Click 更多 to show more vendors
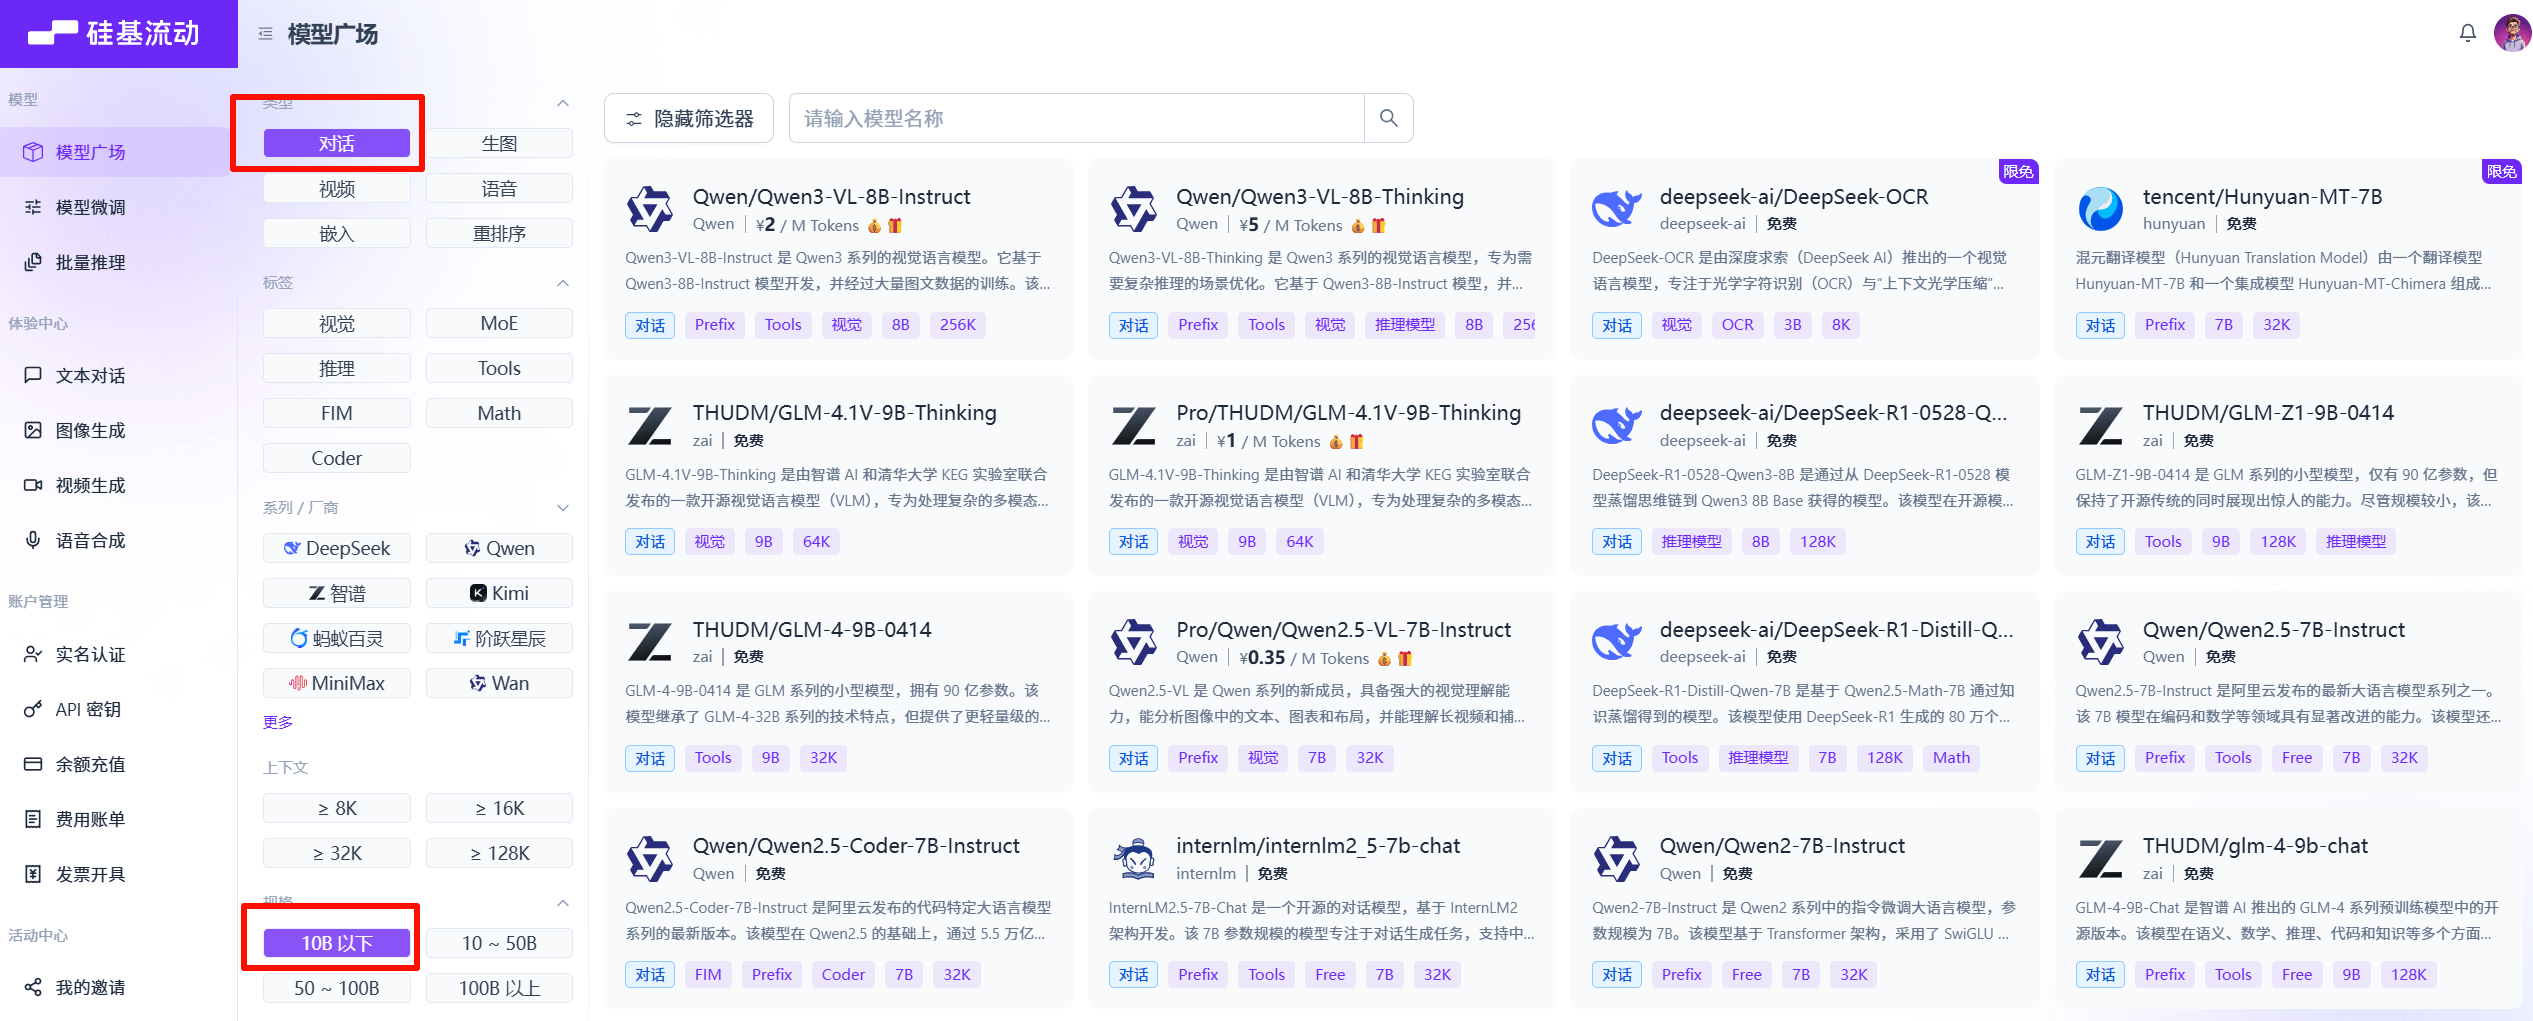This screenshot has height=1021, width=2533. pos(277,722)
